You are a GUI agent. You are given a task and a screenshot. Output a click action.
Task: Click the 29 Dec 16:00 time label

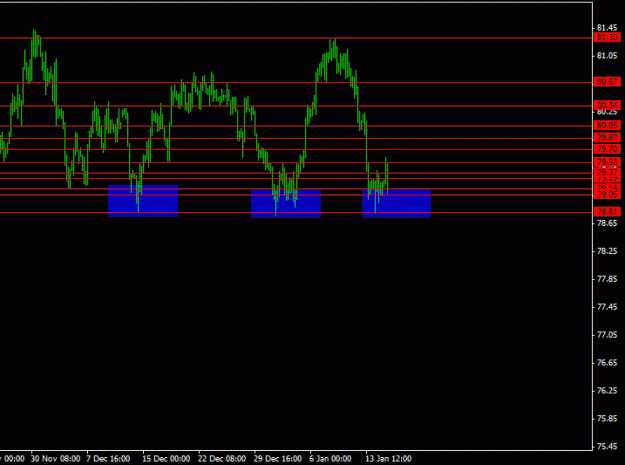[278, 459]
